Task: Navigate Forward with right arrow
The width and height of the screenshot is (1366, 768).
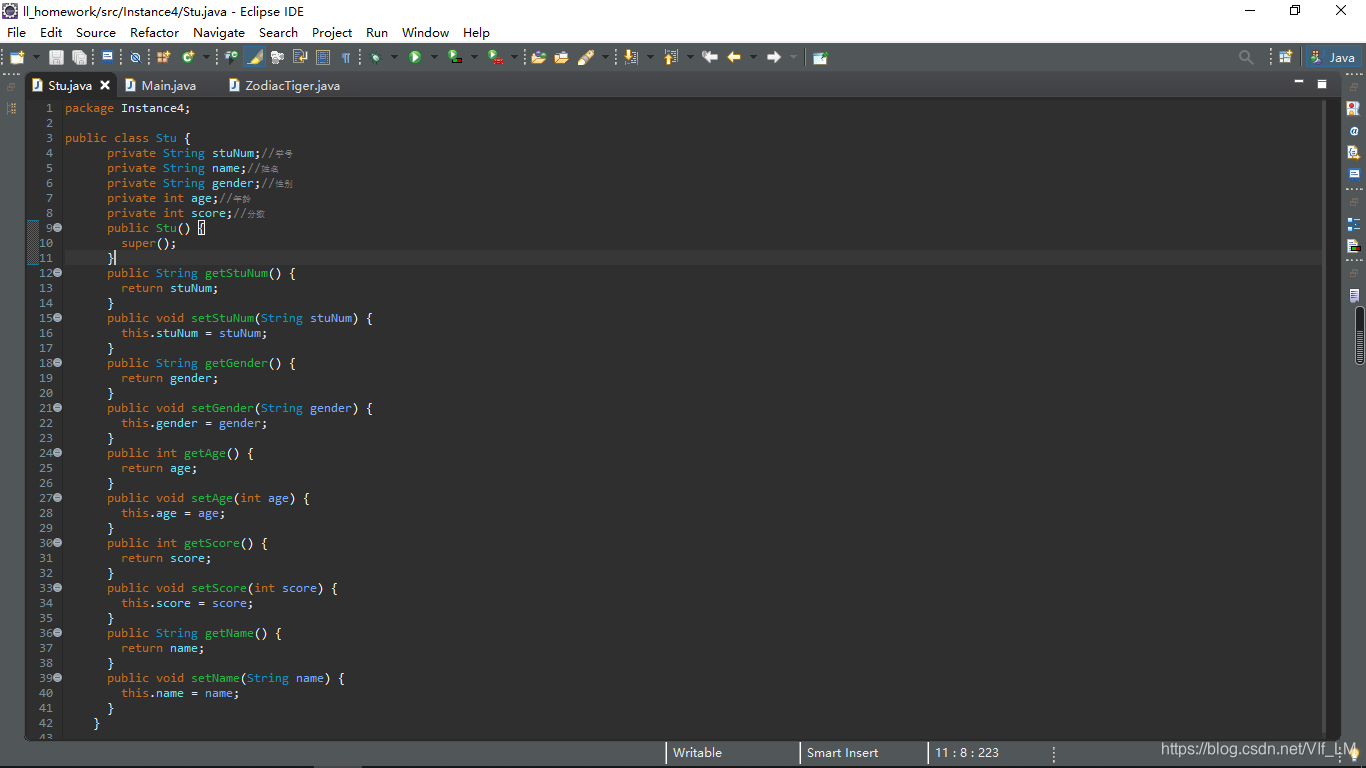Action: [x=773, y=57]
